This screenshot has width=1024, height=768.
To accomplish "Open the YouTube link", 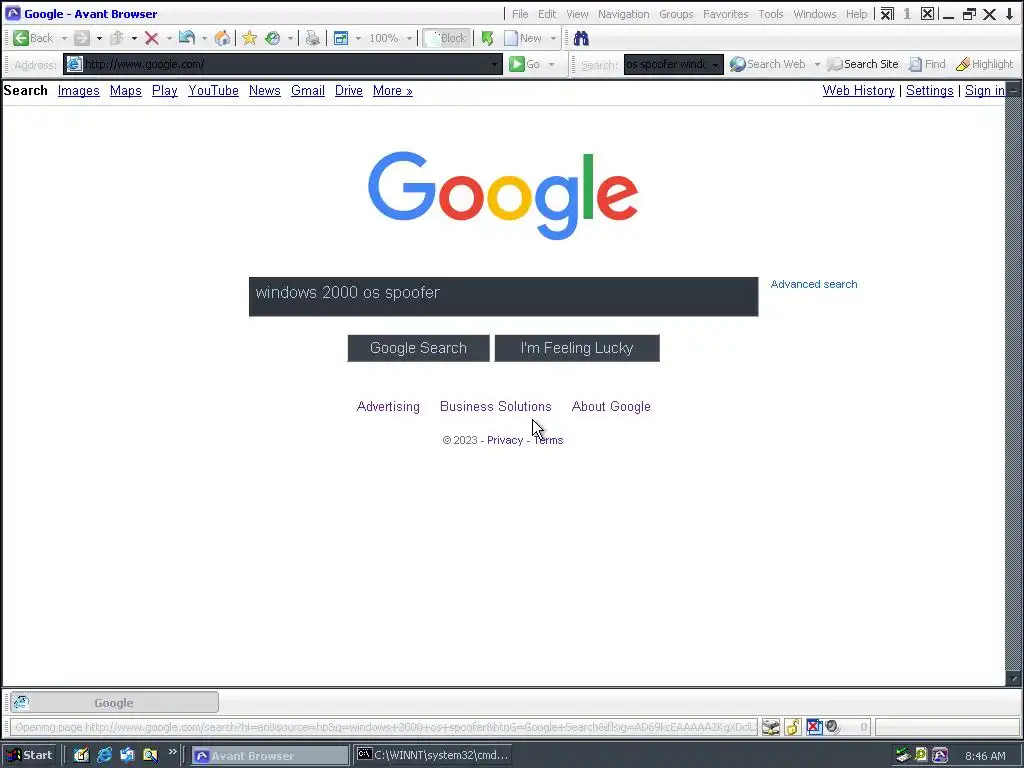I will click(214, 91).
